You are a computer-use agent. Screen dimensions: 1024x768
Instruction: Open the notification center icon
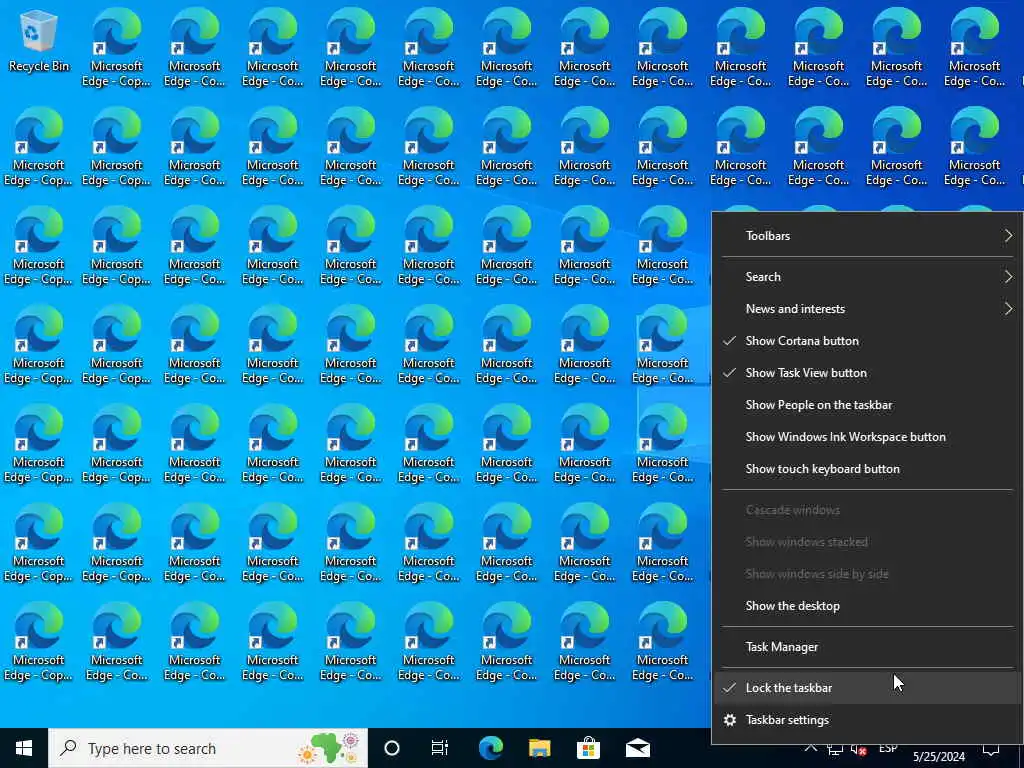pyautogui.click(x=991, y=750)
